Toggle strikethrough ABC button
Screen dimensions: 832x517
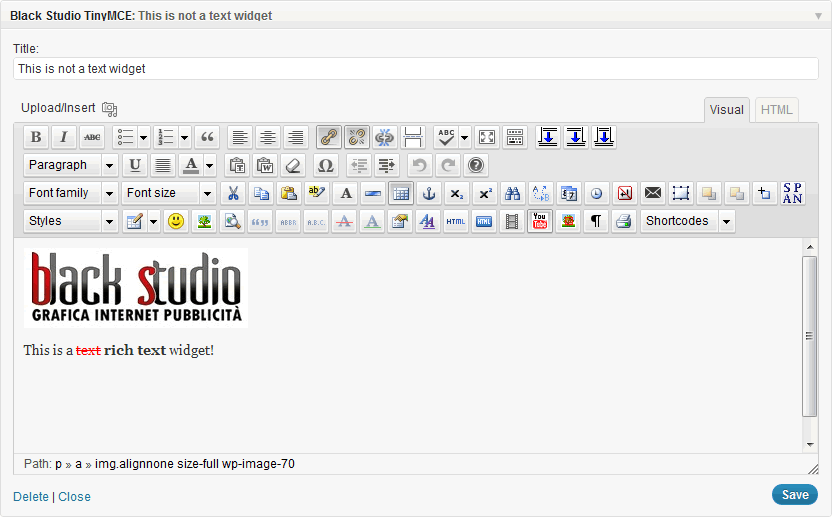(92, 137)
